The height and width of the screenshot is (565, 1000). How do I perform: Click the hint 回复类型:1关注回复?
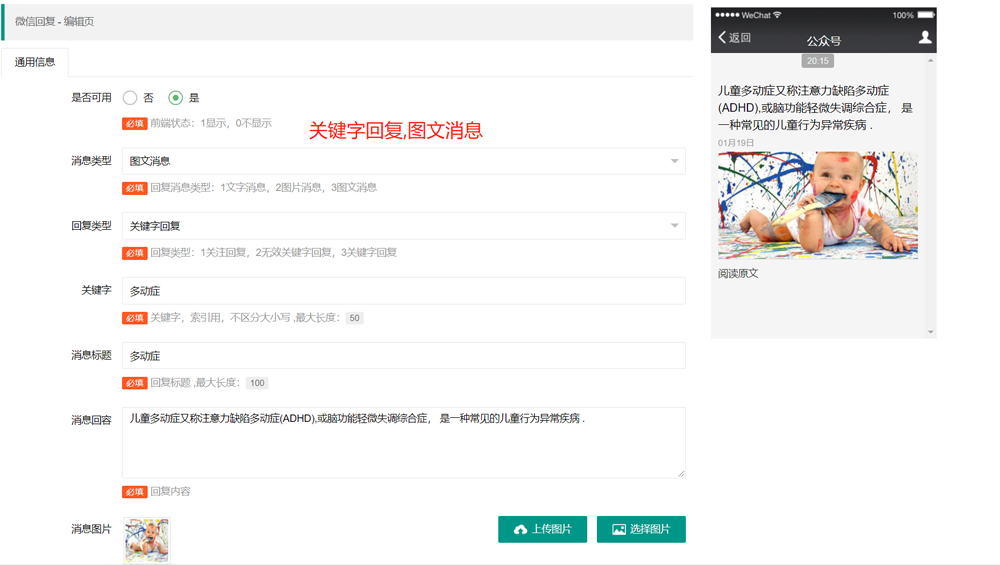[x=274, y=253]
